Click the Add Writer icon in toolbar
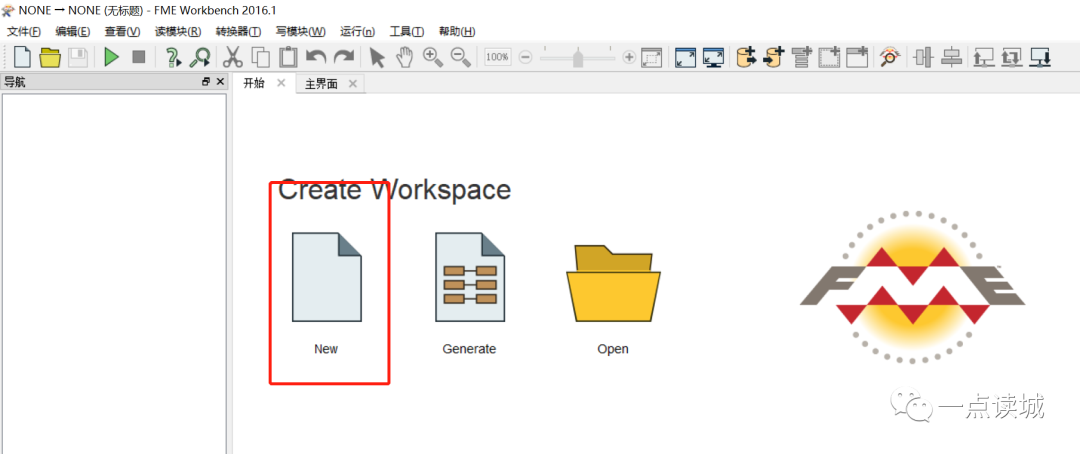The height and width of the screenshot is (454, 1080). (773, 57)
